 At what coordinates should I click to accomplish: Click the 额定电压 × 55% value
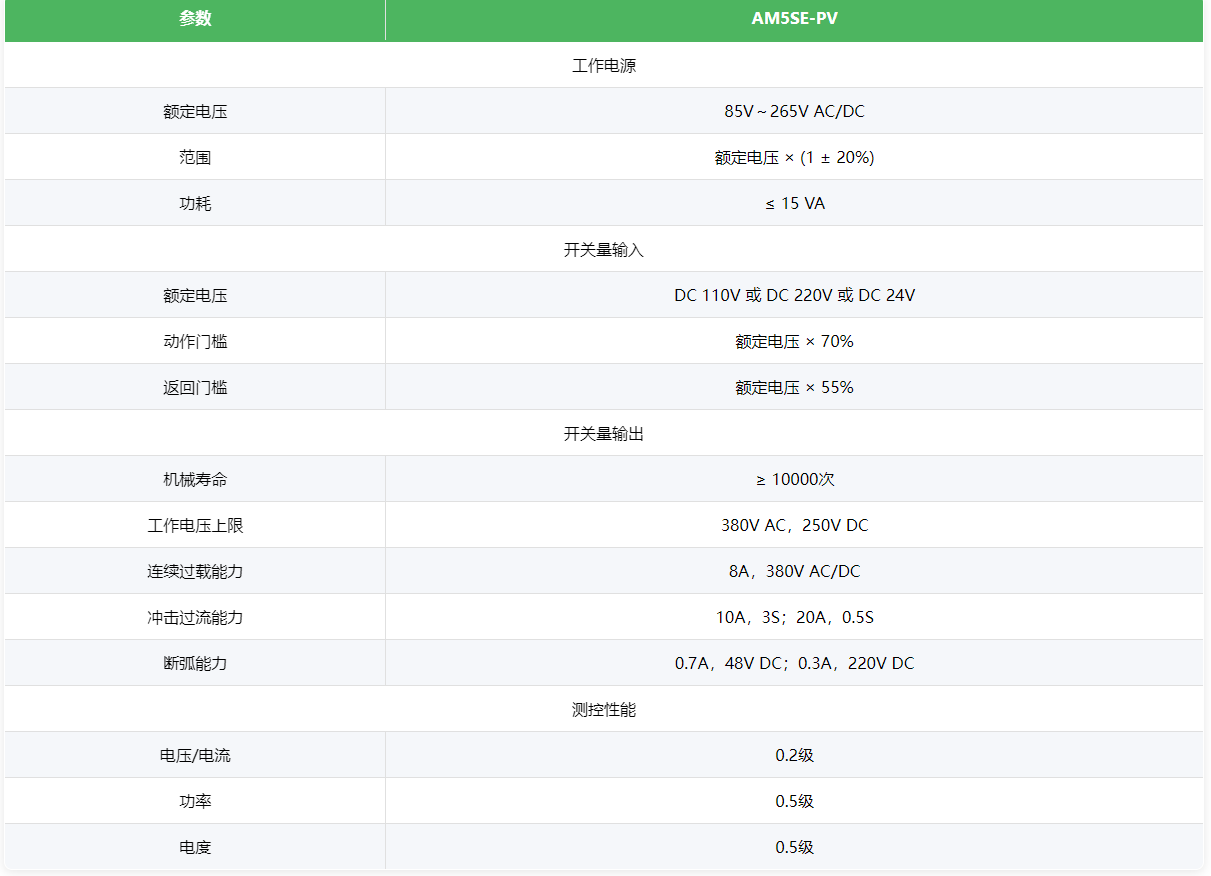click(794, 387)
